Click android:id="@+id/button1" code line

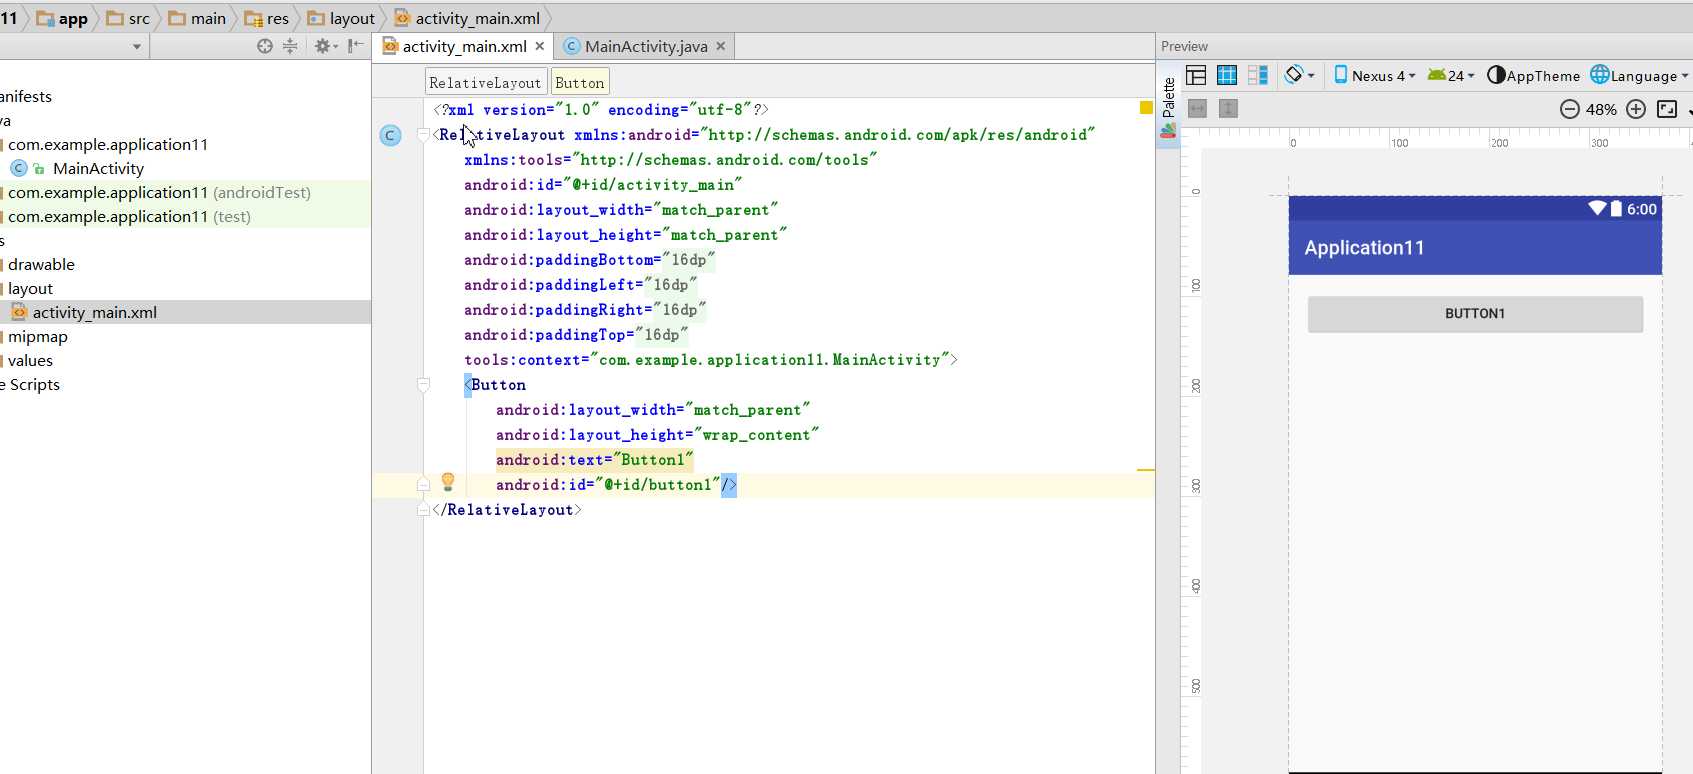616,485
